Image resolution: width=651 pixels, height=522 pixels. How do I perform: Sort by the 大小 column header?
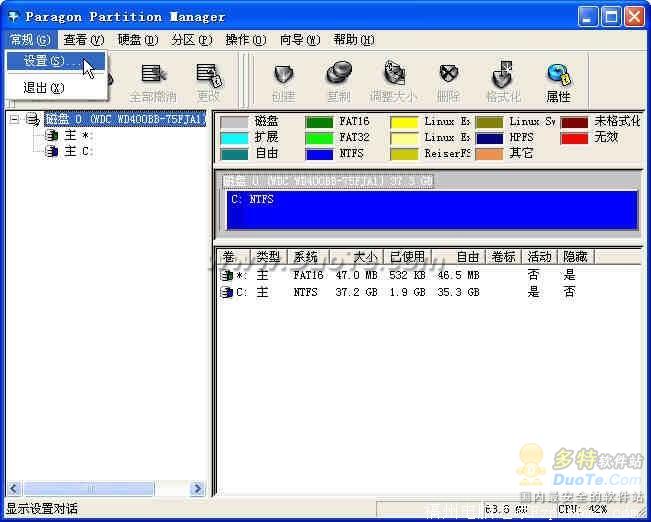pyautogui.click(x=356, y=257)
